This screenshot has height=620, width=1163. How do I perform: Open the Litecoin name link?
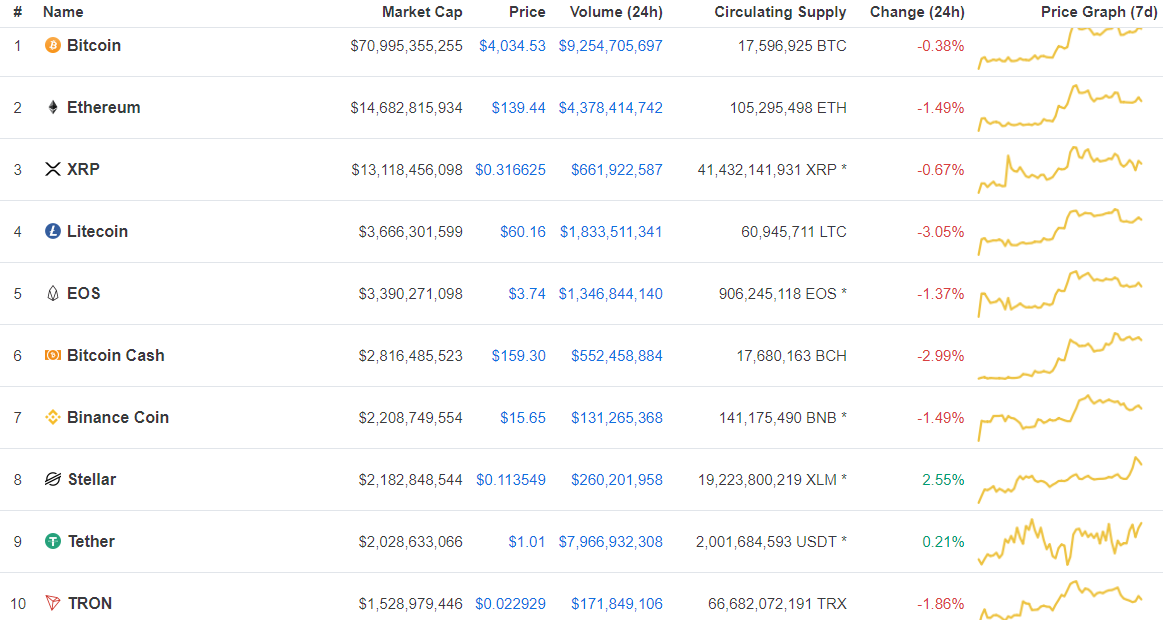[x=97, y=231]
